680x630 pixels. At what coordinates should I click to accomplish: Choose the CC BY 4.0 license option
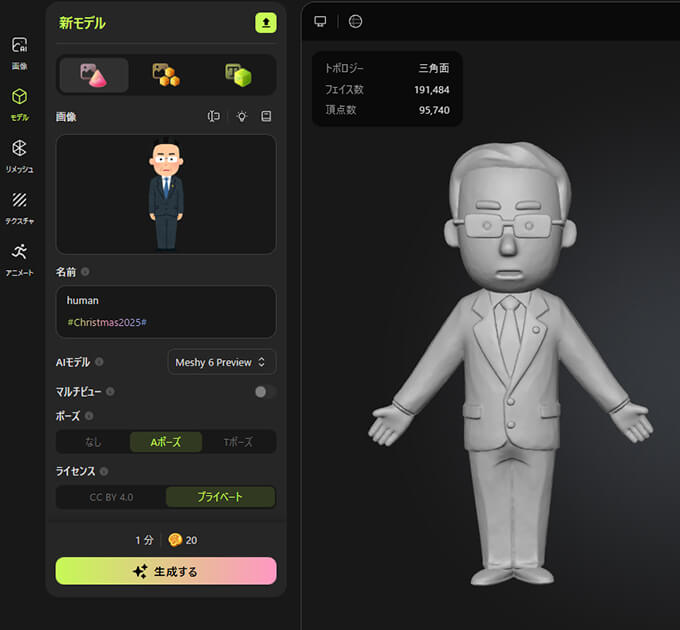click(x=111, y=497)
